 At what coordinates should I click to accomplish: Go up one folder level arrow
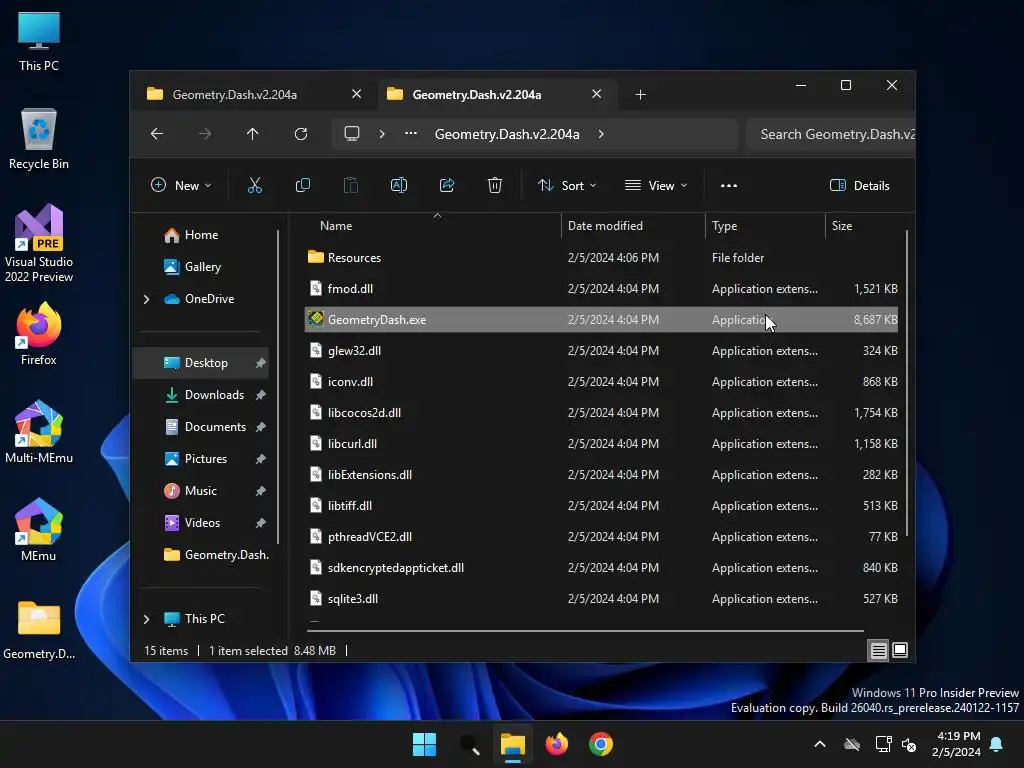(253, 134)
